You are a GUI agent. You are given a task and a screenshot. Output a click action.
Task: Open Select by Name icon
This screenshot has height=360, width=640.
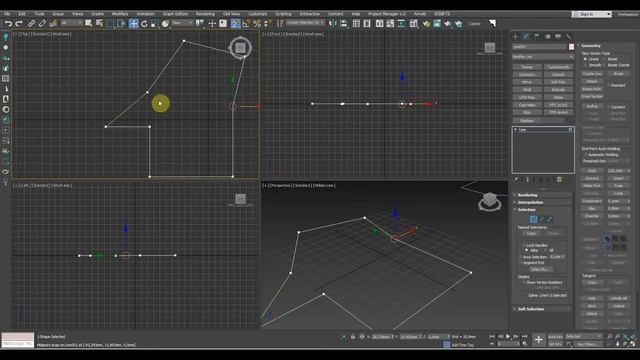99,24
